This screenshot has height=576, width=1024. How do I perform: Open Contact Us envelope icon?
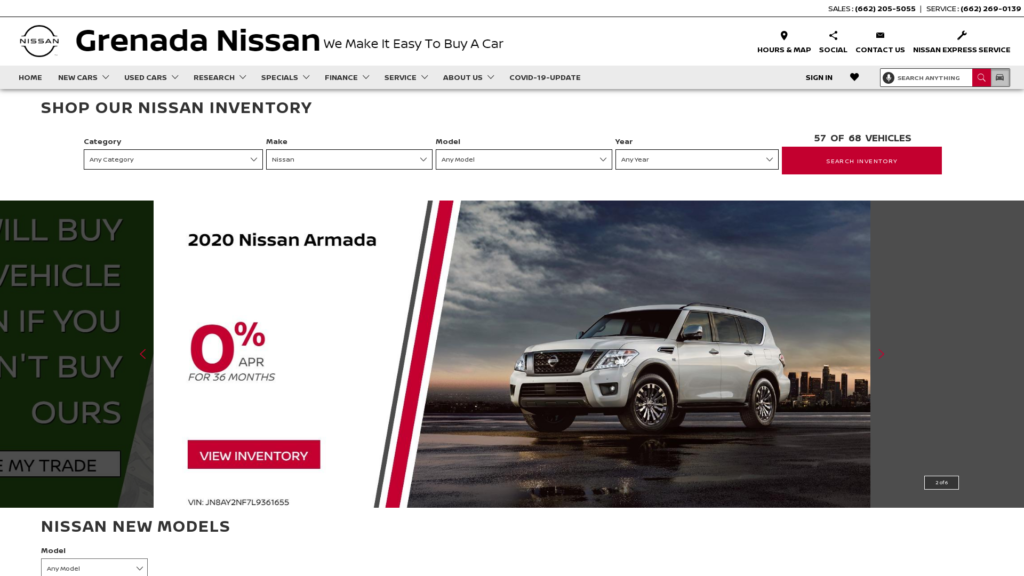click(880, 35)
